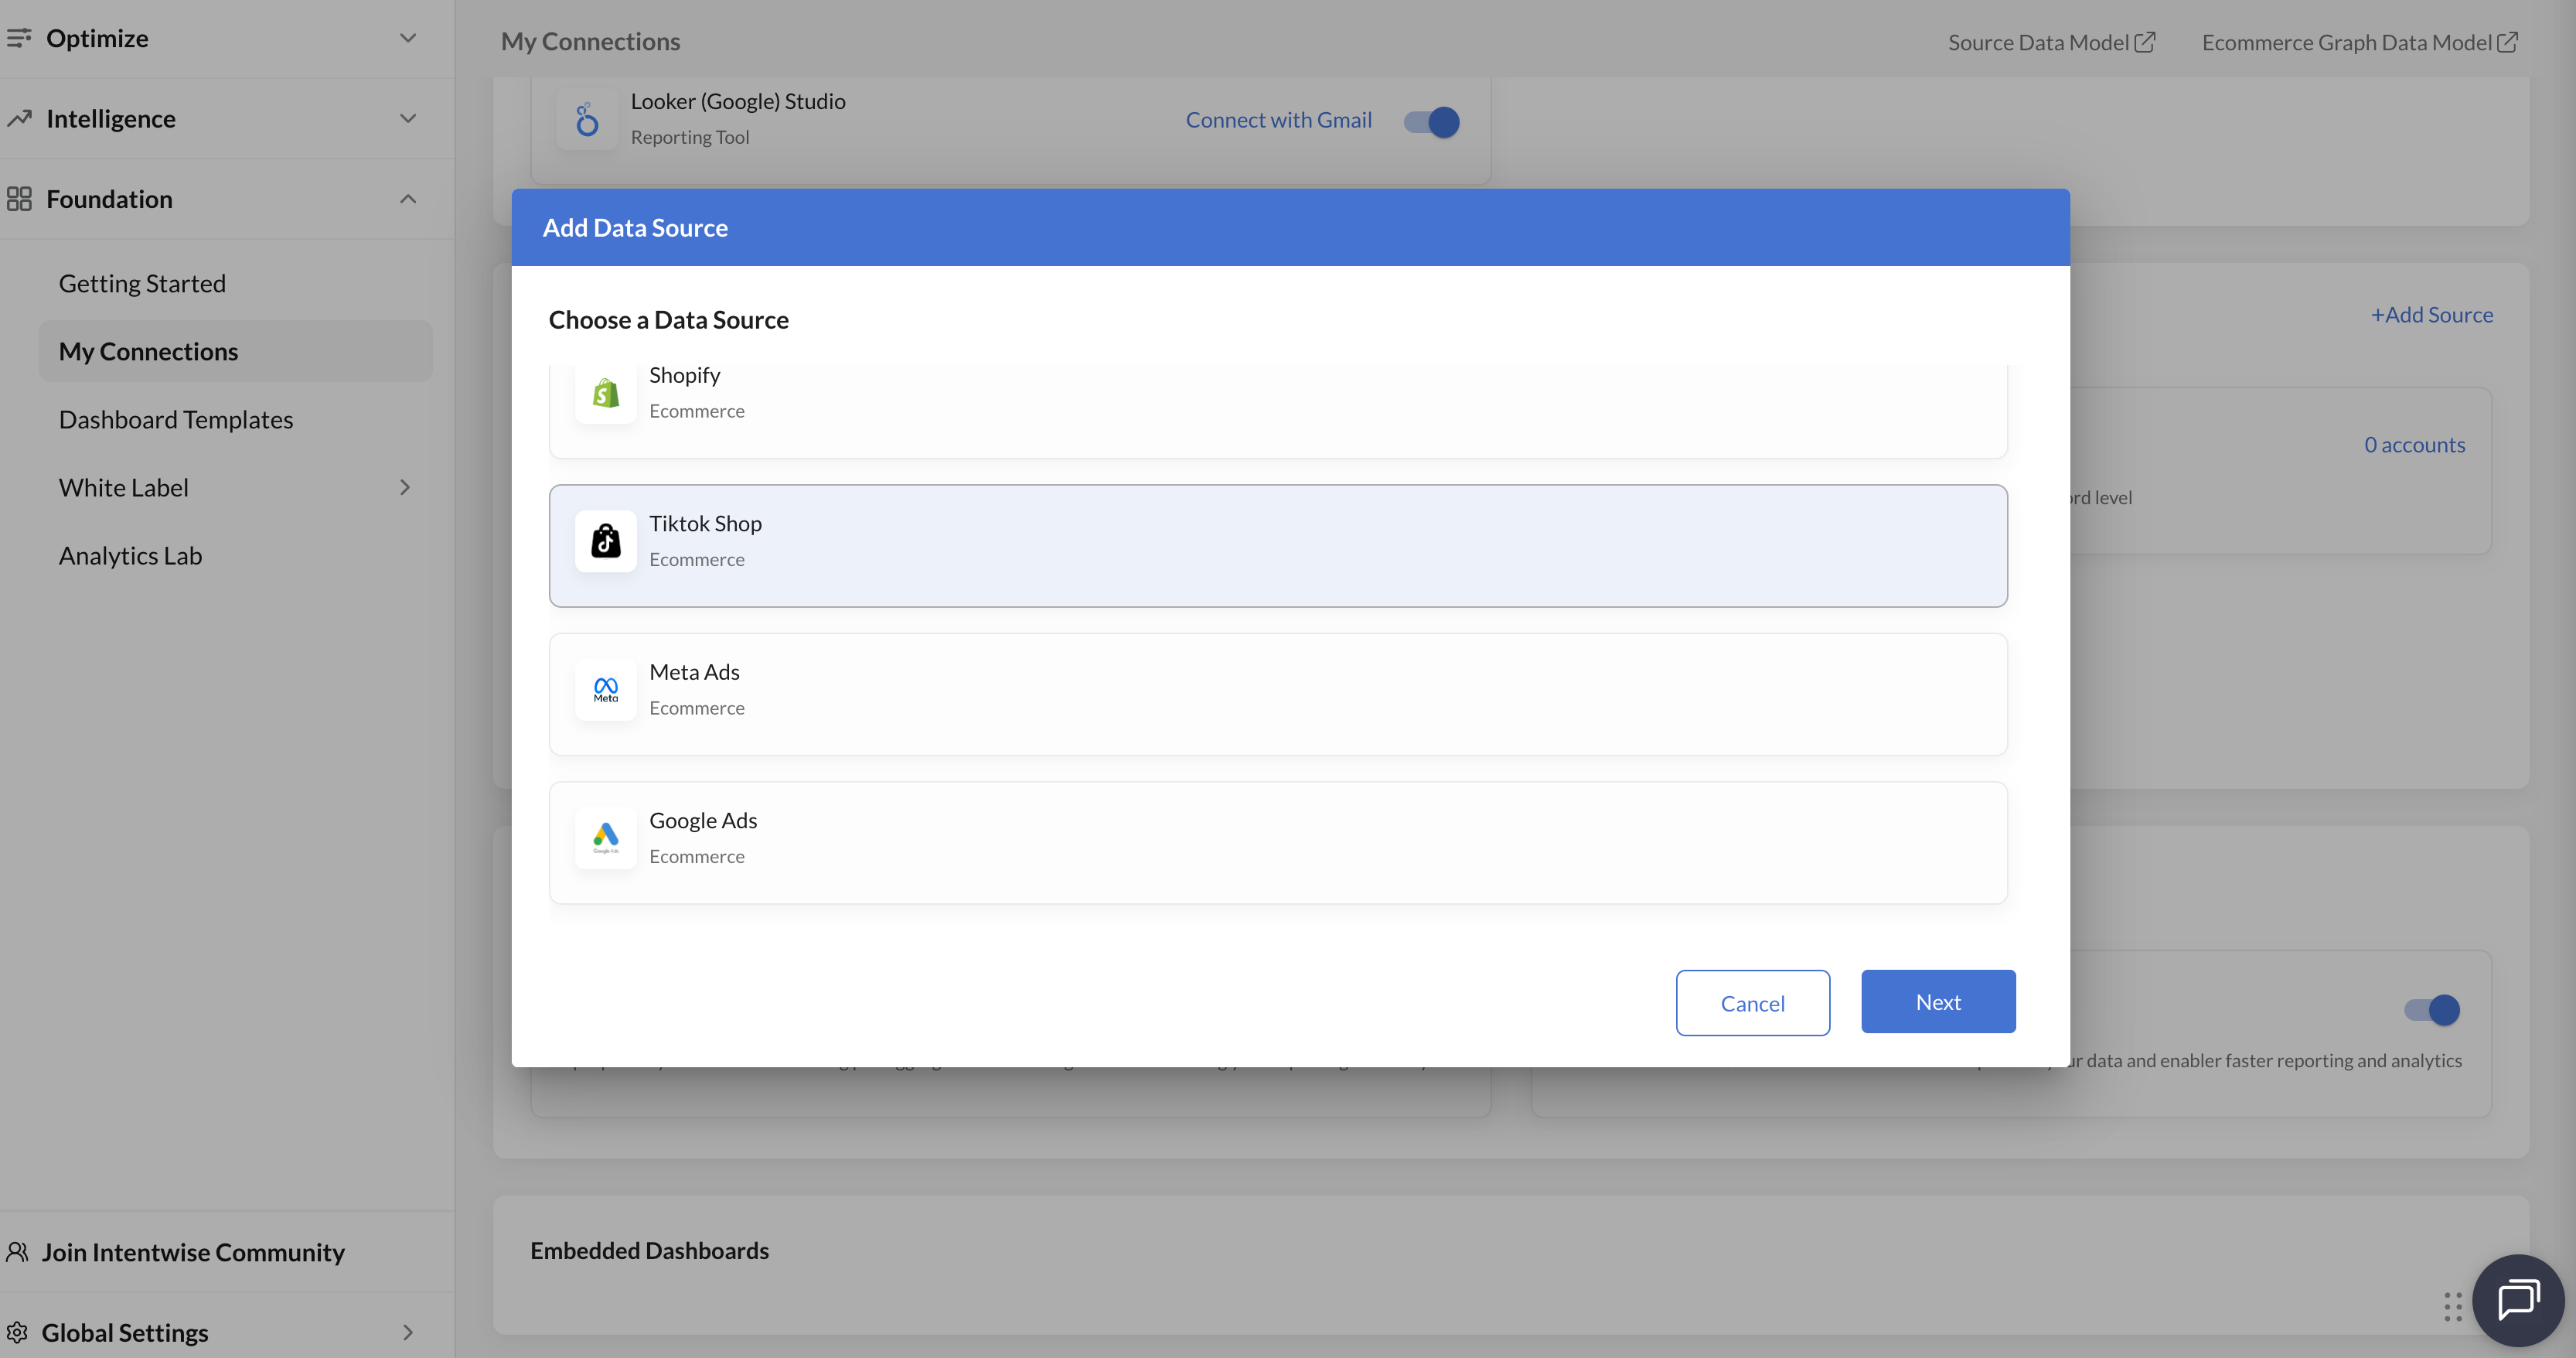Select the Meta Ads data source card

(1278, 694)
